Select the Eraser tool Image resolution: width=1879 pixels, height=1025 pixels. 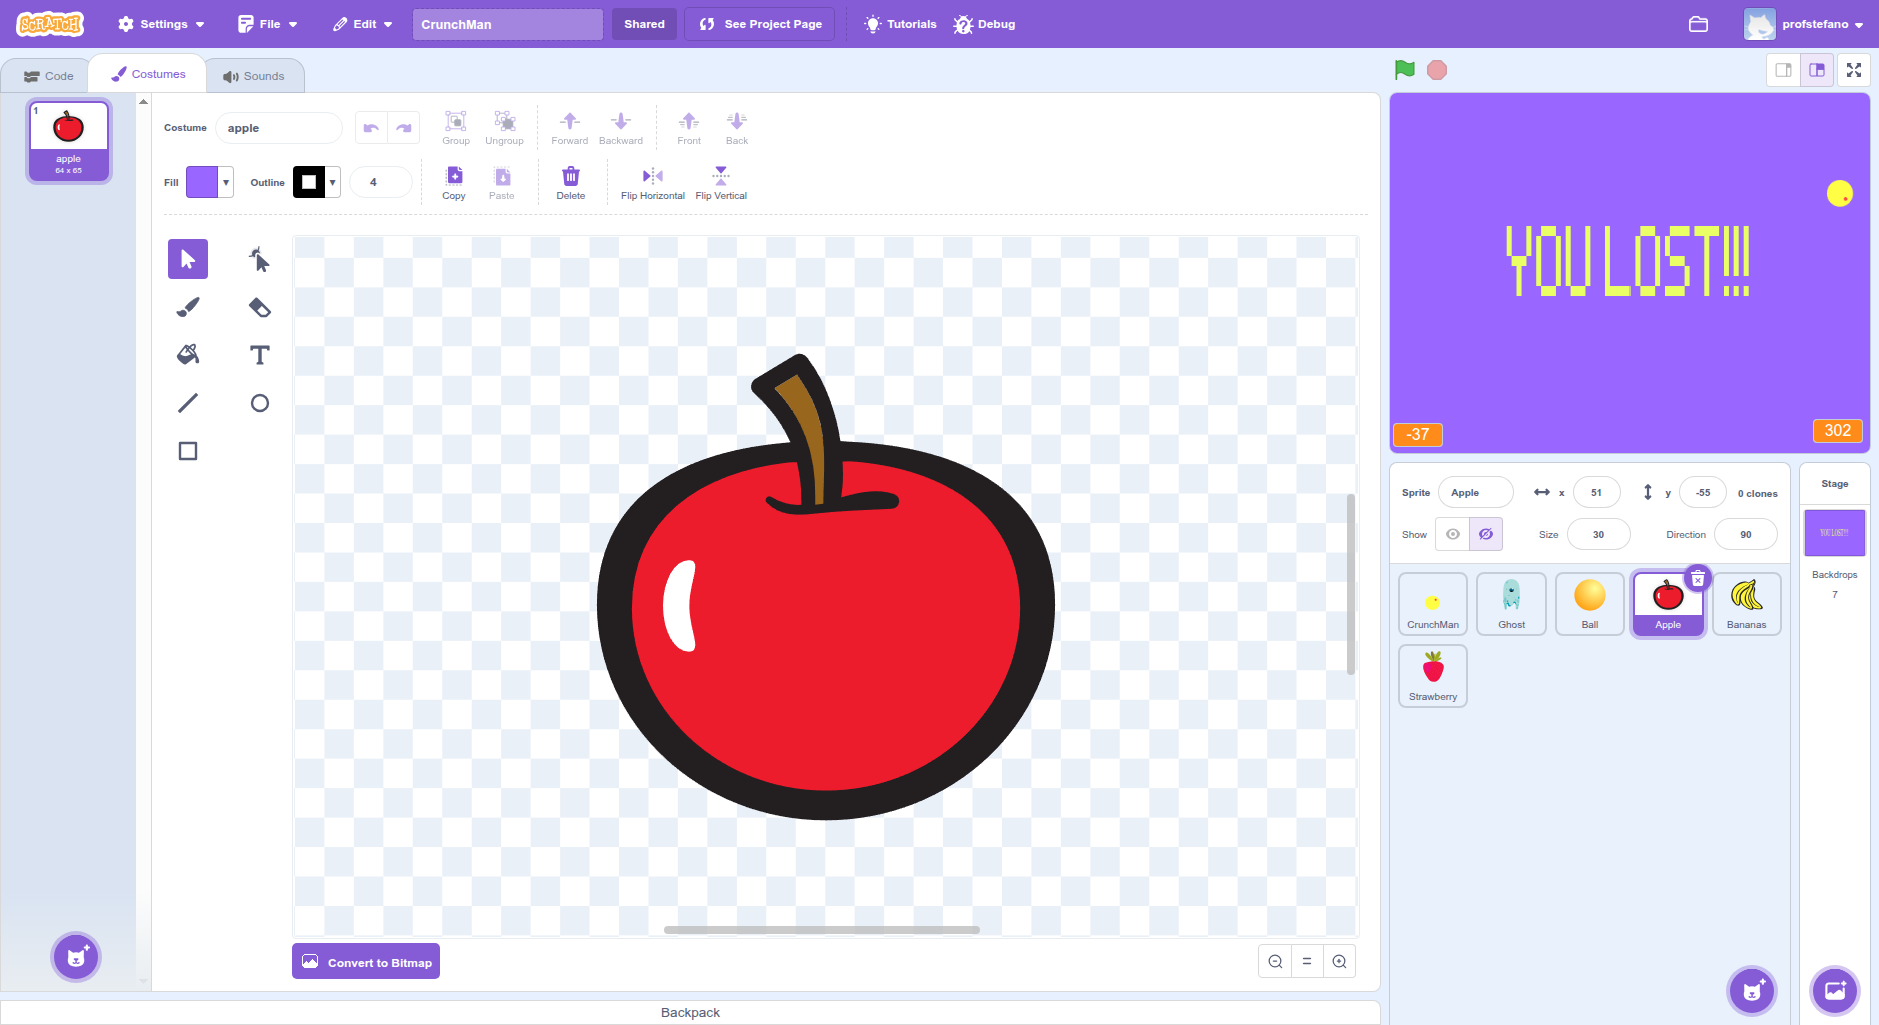[259, 307]
